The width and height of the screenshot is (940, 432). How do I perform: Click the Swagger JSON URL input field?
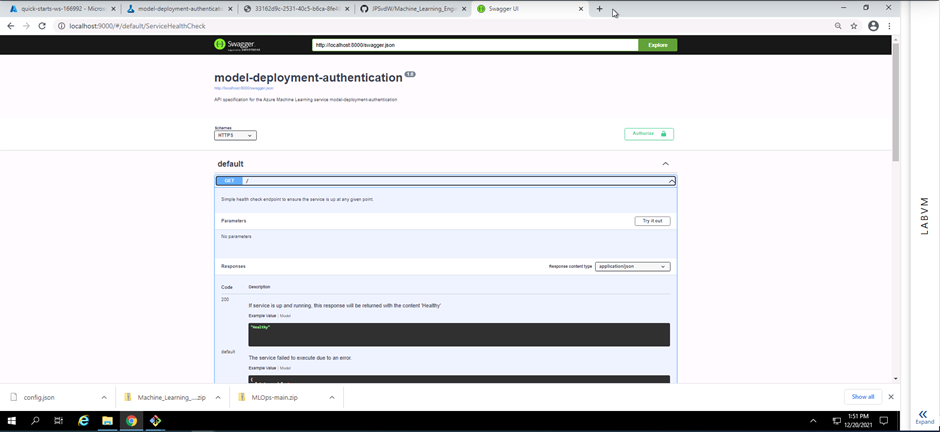click(x=475, y=45)
